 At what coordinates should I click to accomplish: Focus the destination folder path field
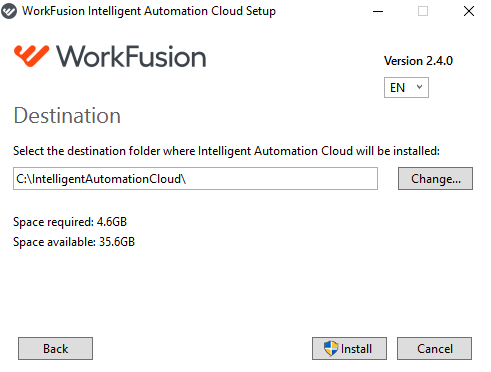[195, 179]
